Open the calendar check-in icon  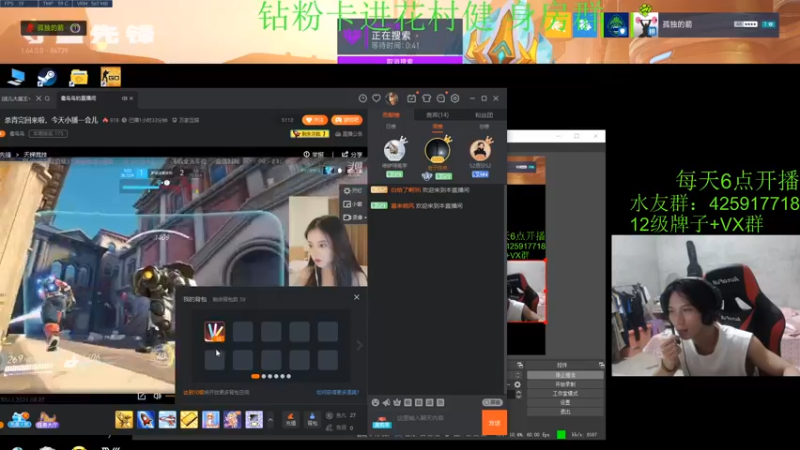[x=411, y=98]
